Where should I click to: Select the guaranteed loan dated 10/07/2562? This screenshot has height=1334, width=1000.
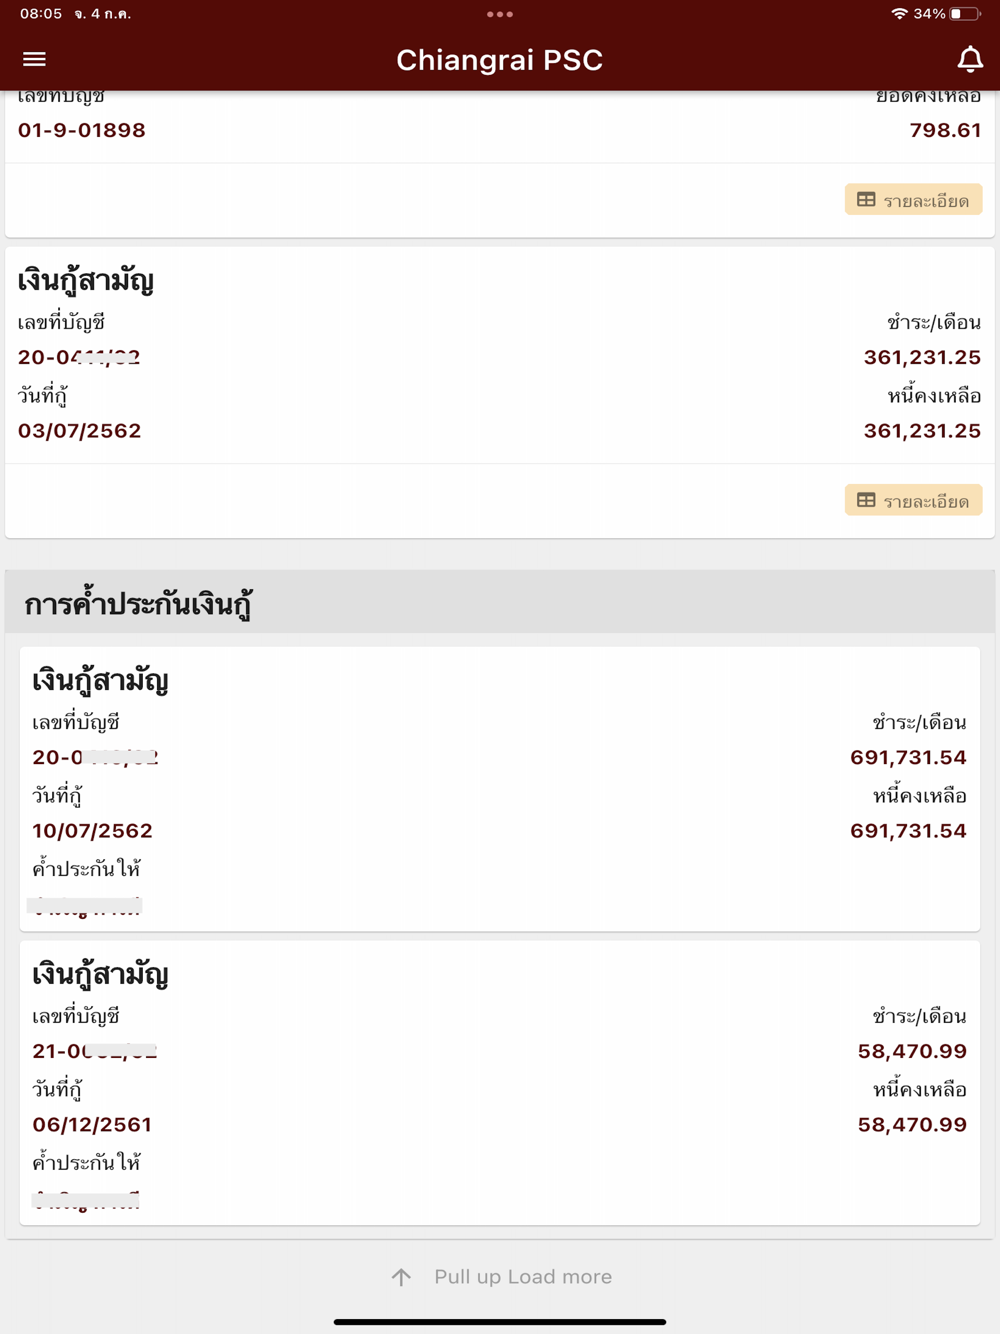500,789
